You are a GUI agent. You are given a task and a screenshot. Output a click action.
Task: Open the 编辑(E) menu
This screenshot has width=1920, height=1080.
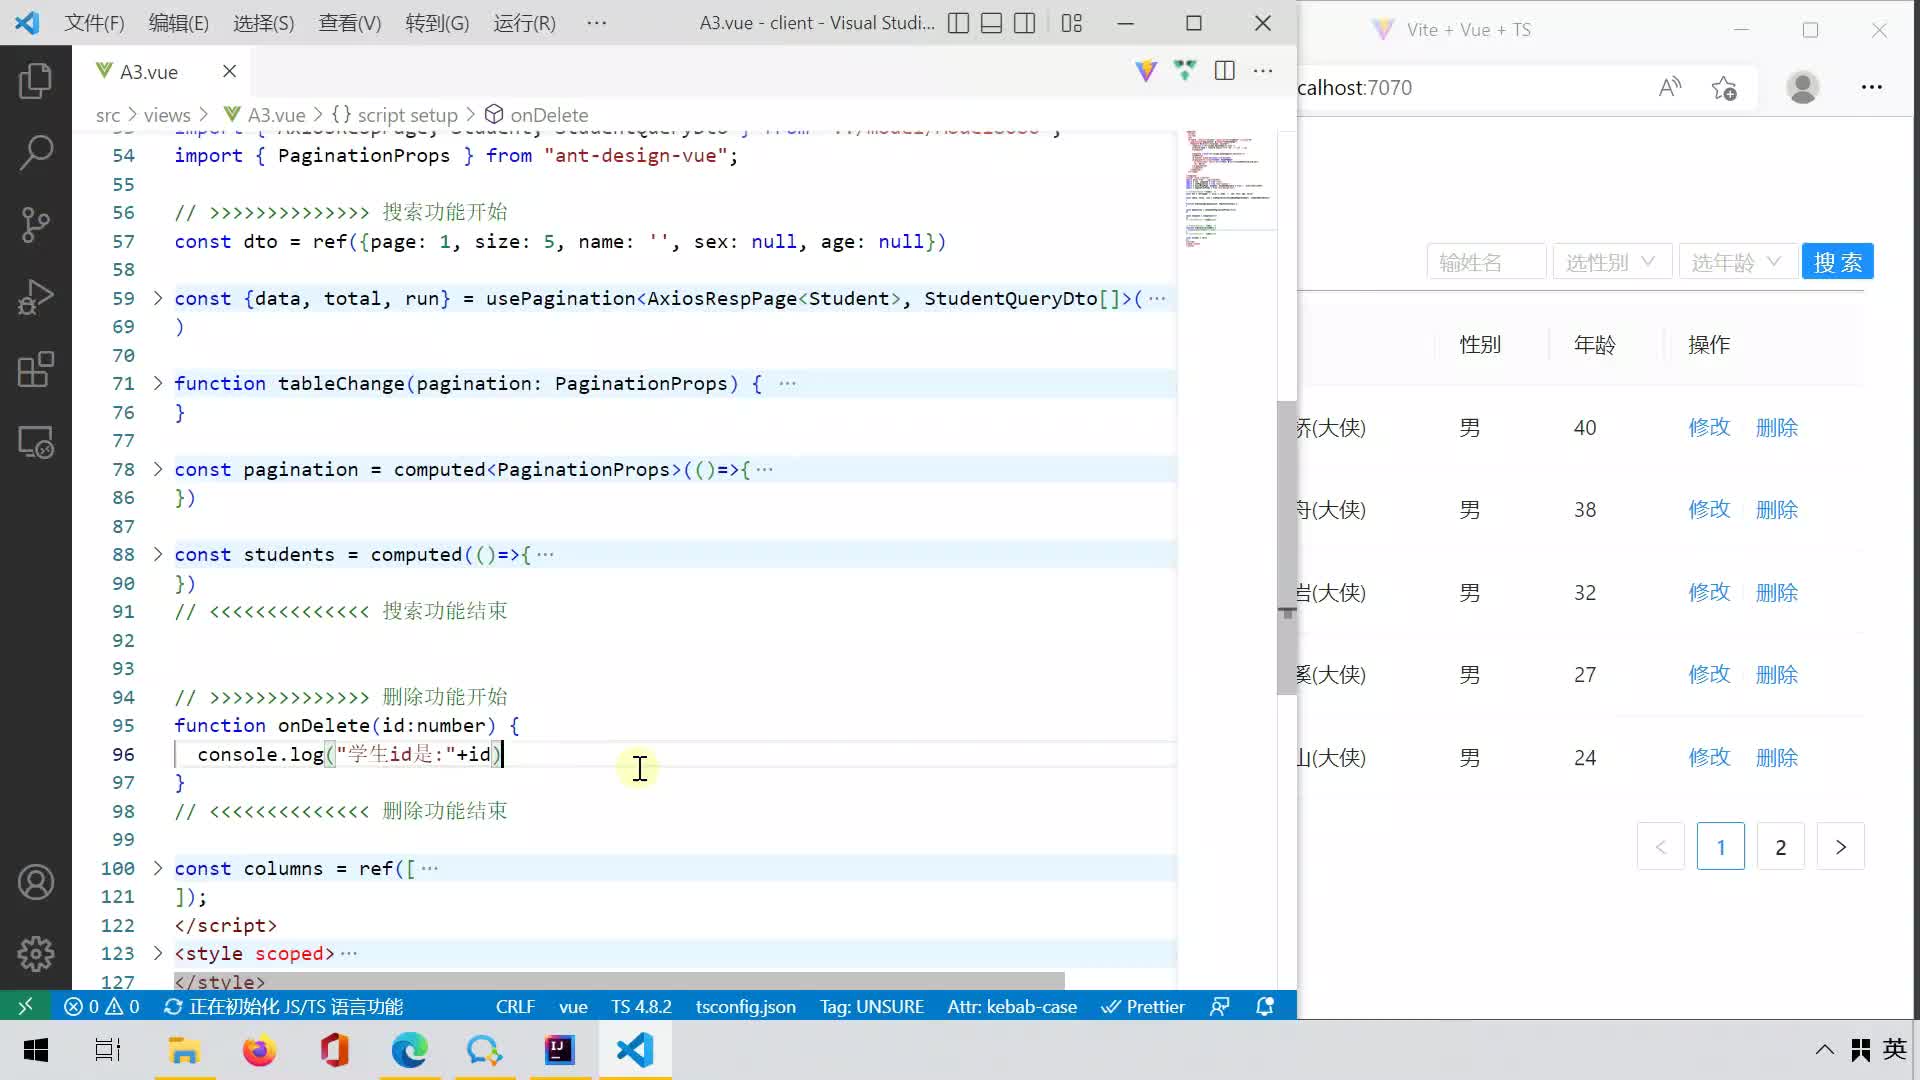point(179,23)
